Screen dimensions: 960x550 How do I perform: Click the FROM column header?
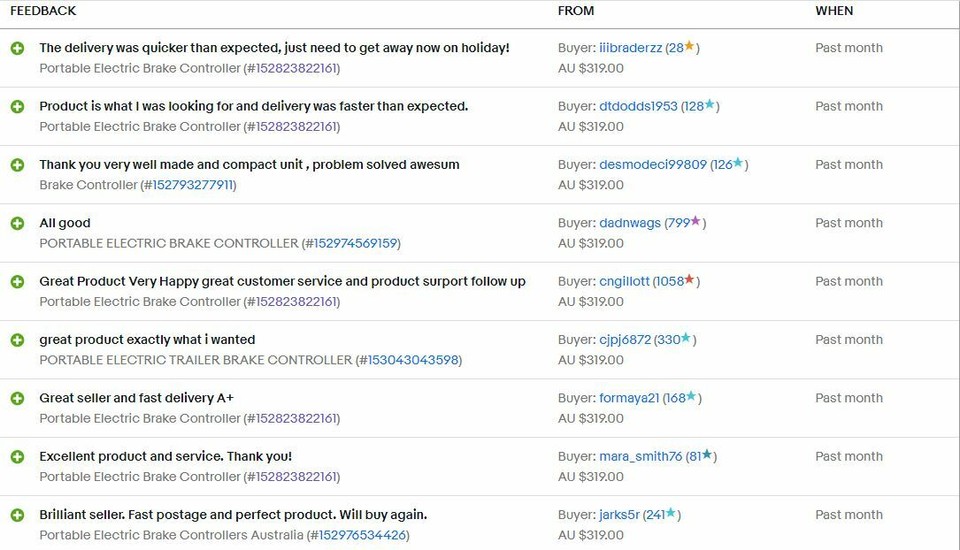click(576, 11)
